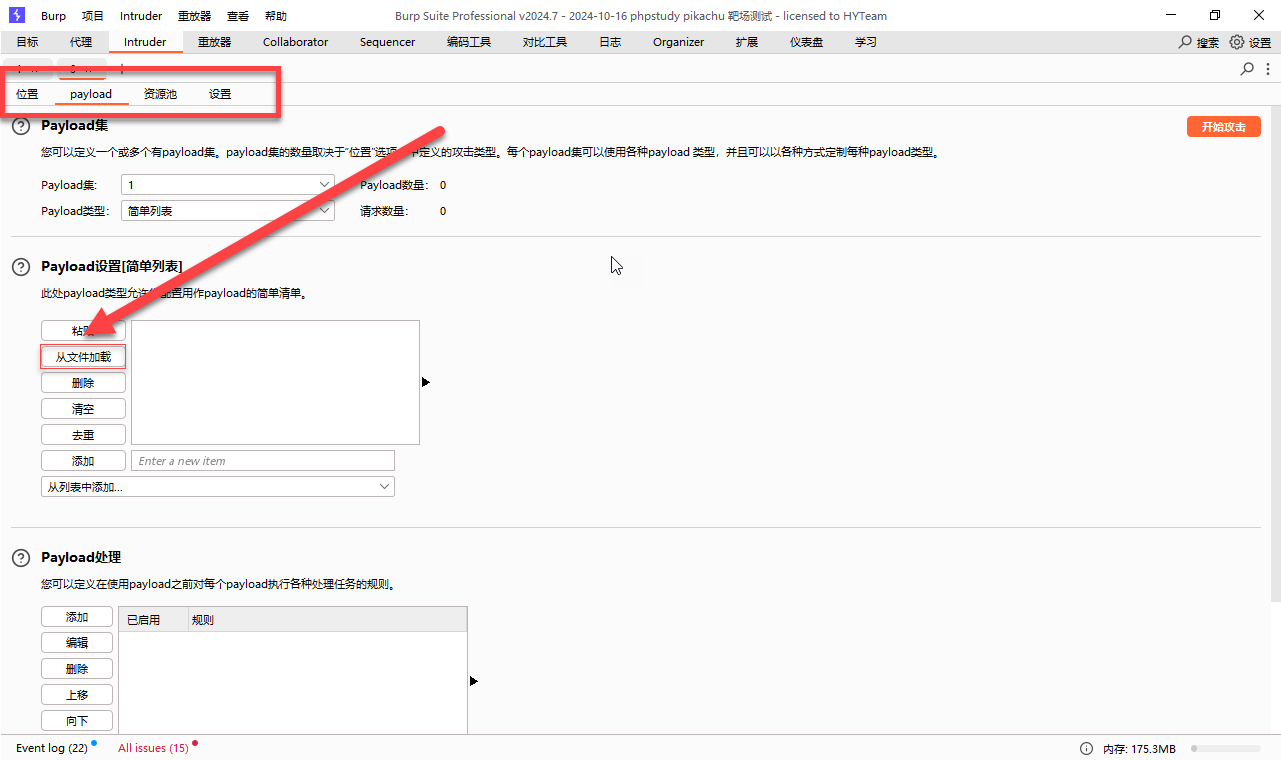Open the 帮助 menu

tap(276, 16)
